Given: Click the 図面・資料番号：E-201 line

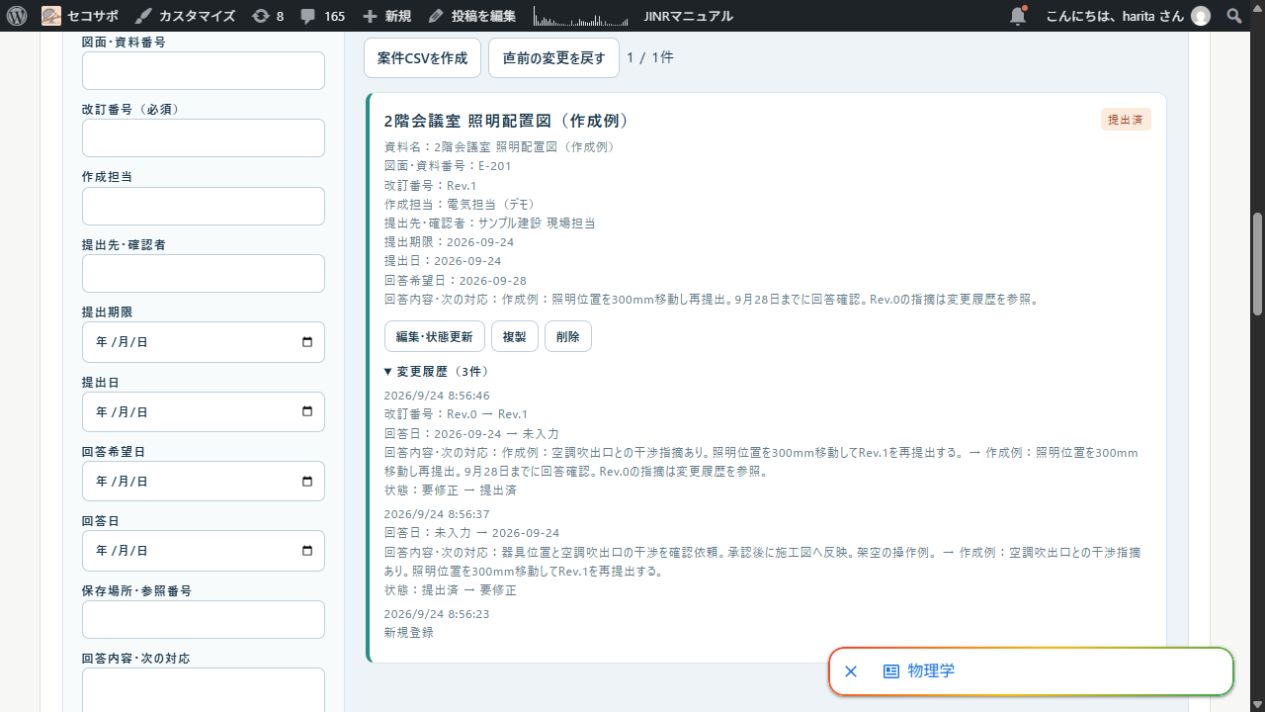Looking at the screenshot, I should [x=447, y=166].
